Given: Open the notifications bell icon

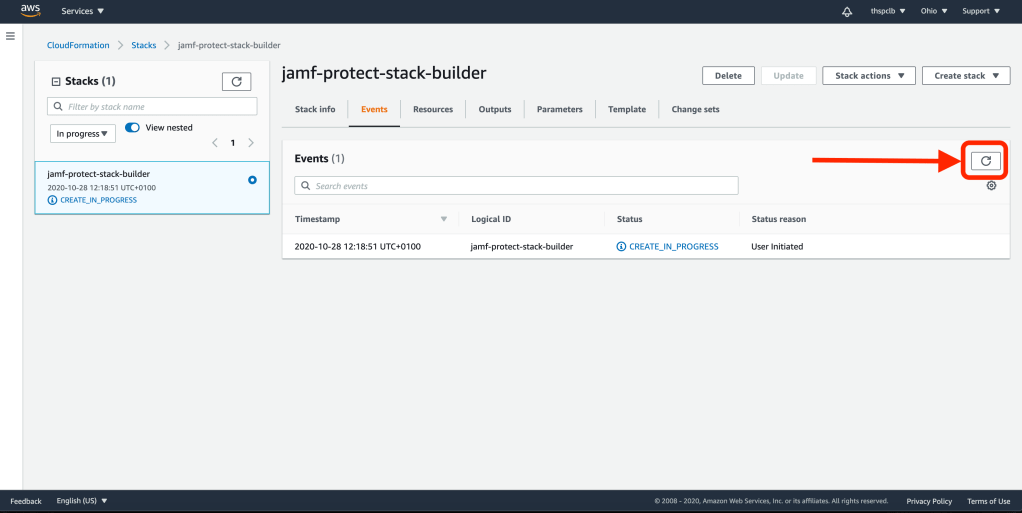Looking at the screenshot, I should 848,12.
